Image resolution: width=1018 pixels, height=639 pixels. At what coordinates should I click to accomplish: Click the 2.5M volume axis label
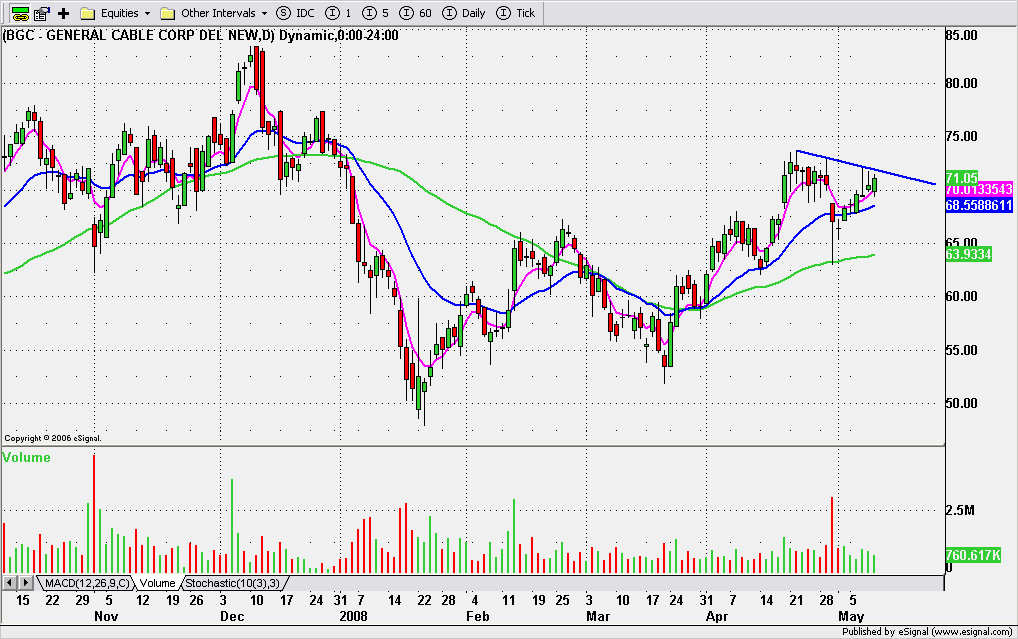click(x=960, y=510)
